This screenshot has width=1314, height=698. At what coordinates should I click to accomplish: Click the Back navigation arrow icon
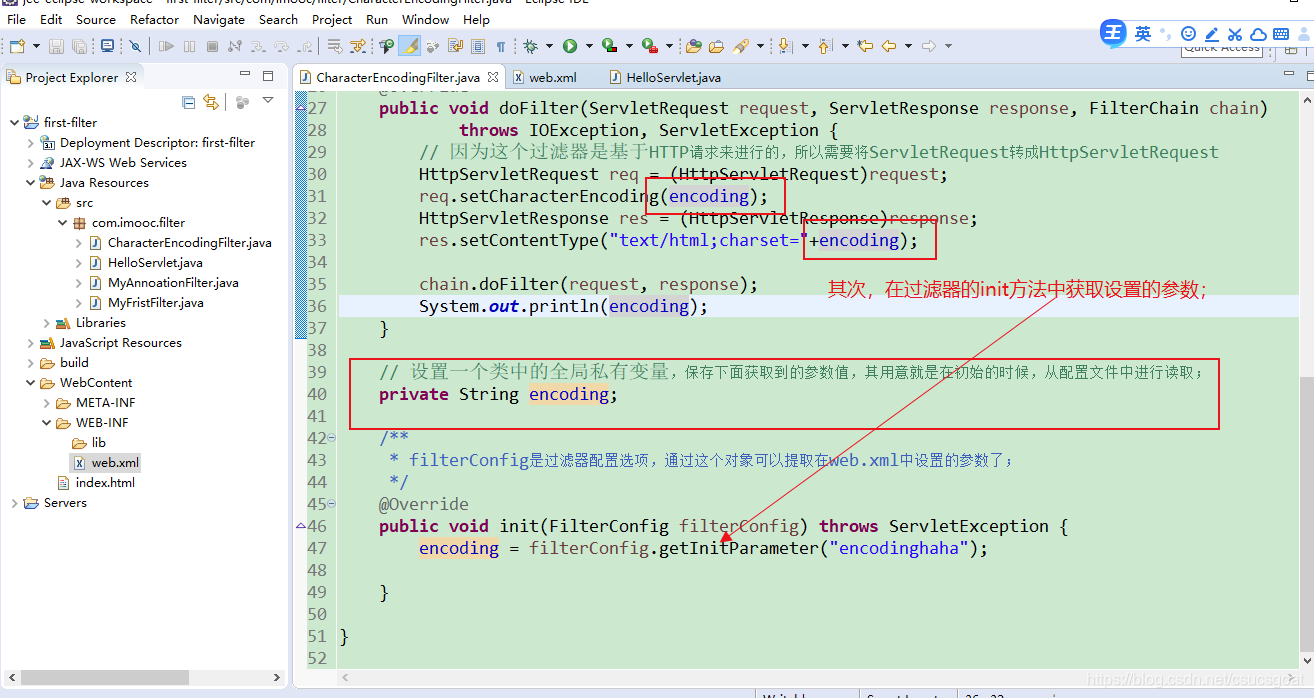click(x=888, y=46)
